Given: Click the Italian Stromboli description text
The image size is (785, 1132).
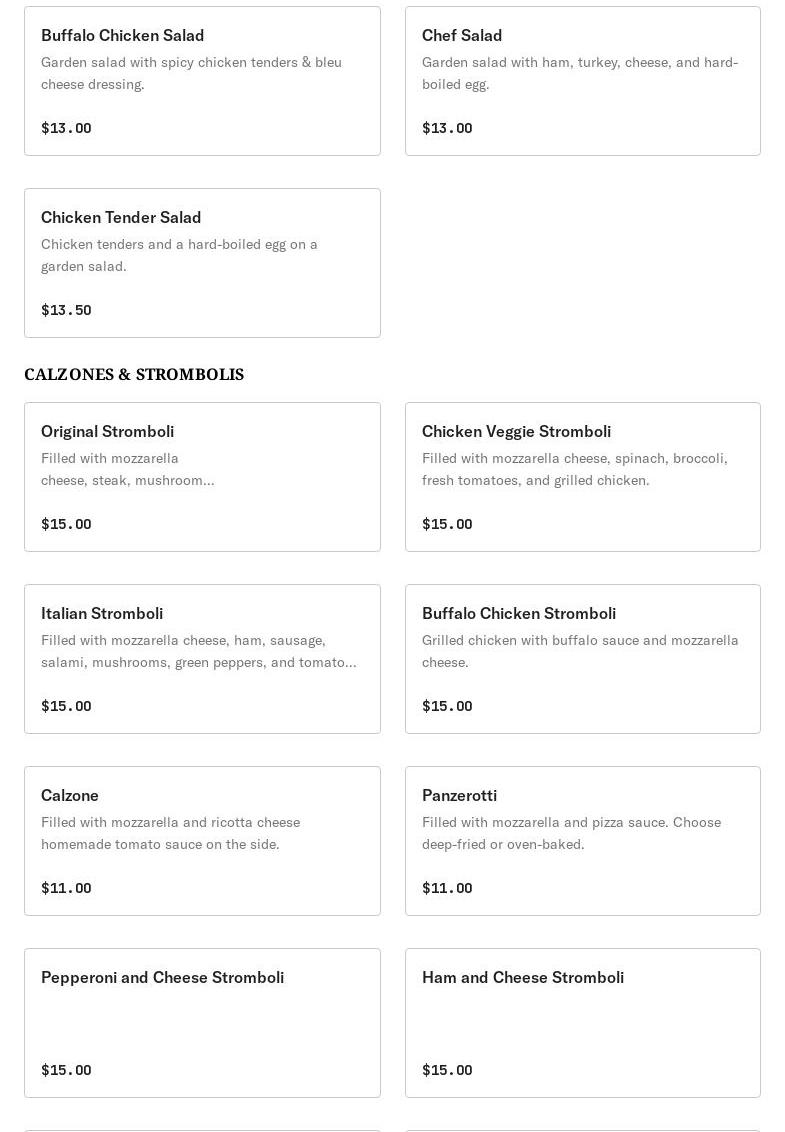Looking at the screenshot, I should (199, 651).
